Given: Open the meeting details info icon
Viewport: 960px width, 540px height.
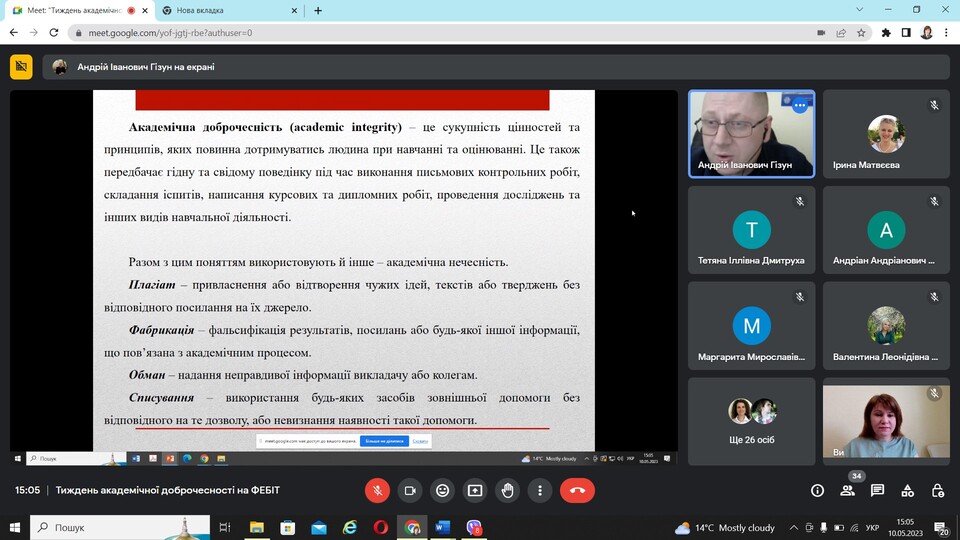Looking at the screenshot, I should click(817, 490).
